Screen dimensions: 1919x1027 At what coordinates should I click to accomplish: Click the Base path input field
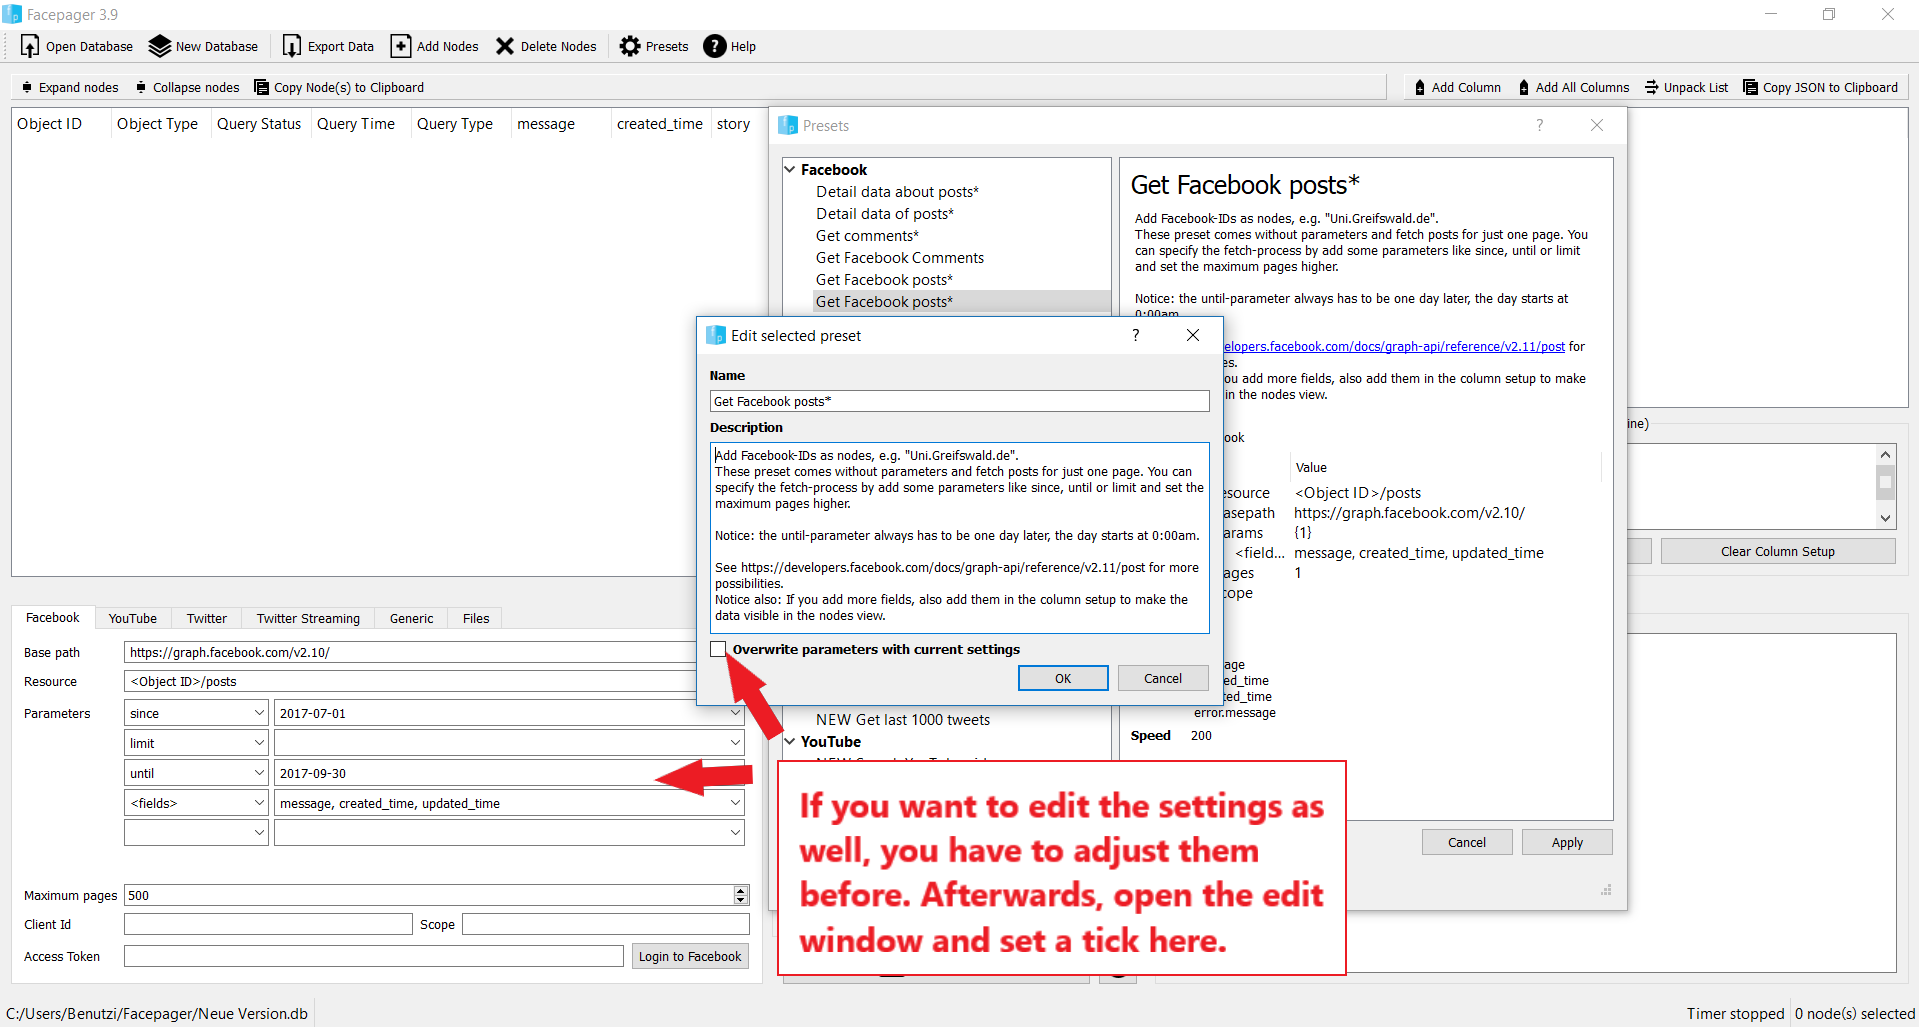(x=410, y=652)
